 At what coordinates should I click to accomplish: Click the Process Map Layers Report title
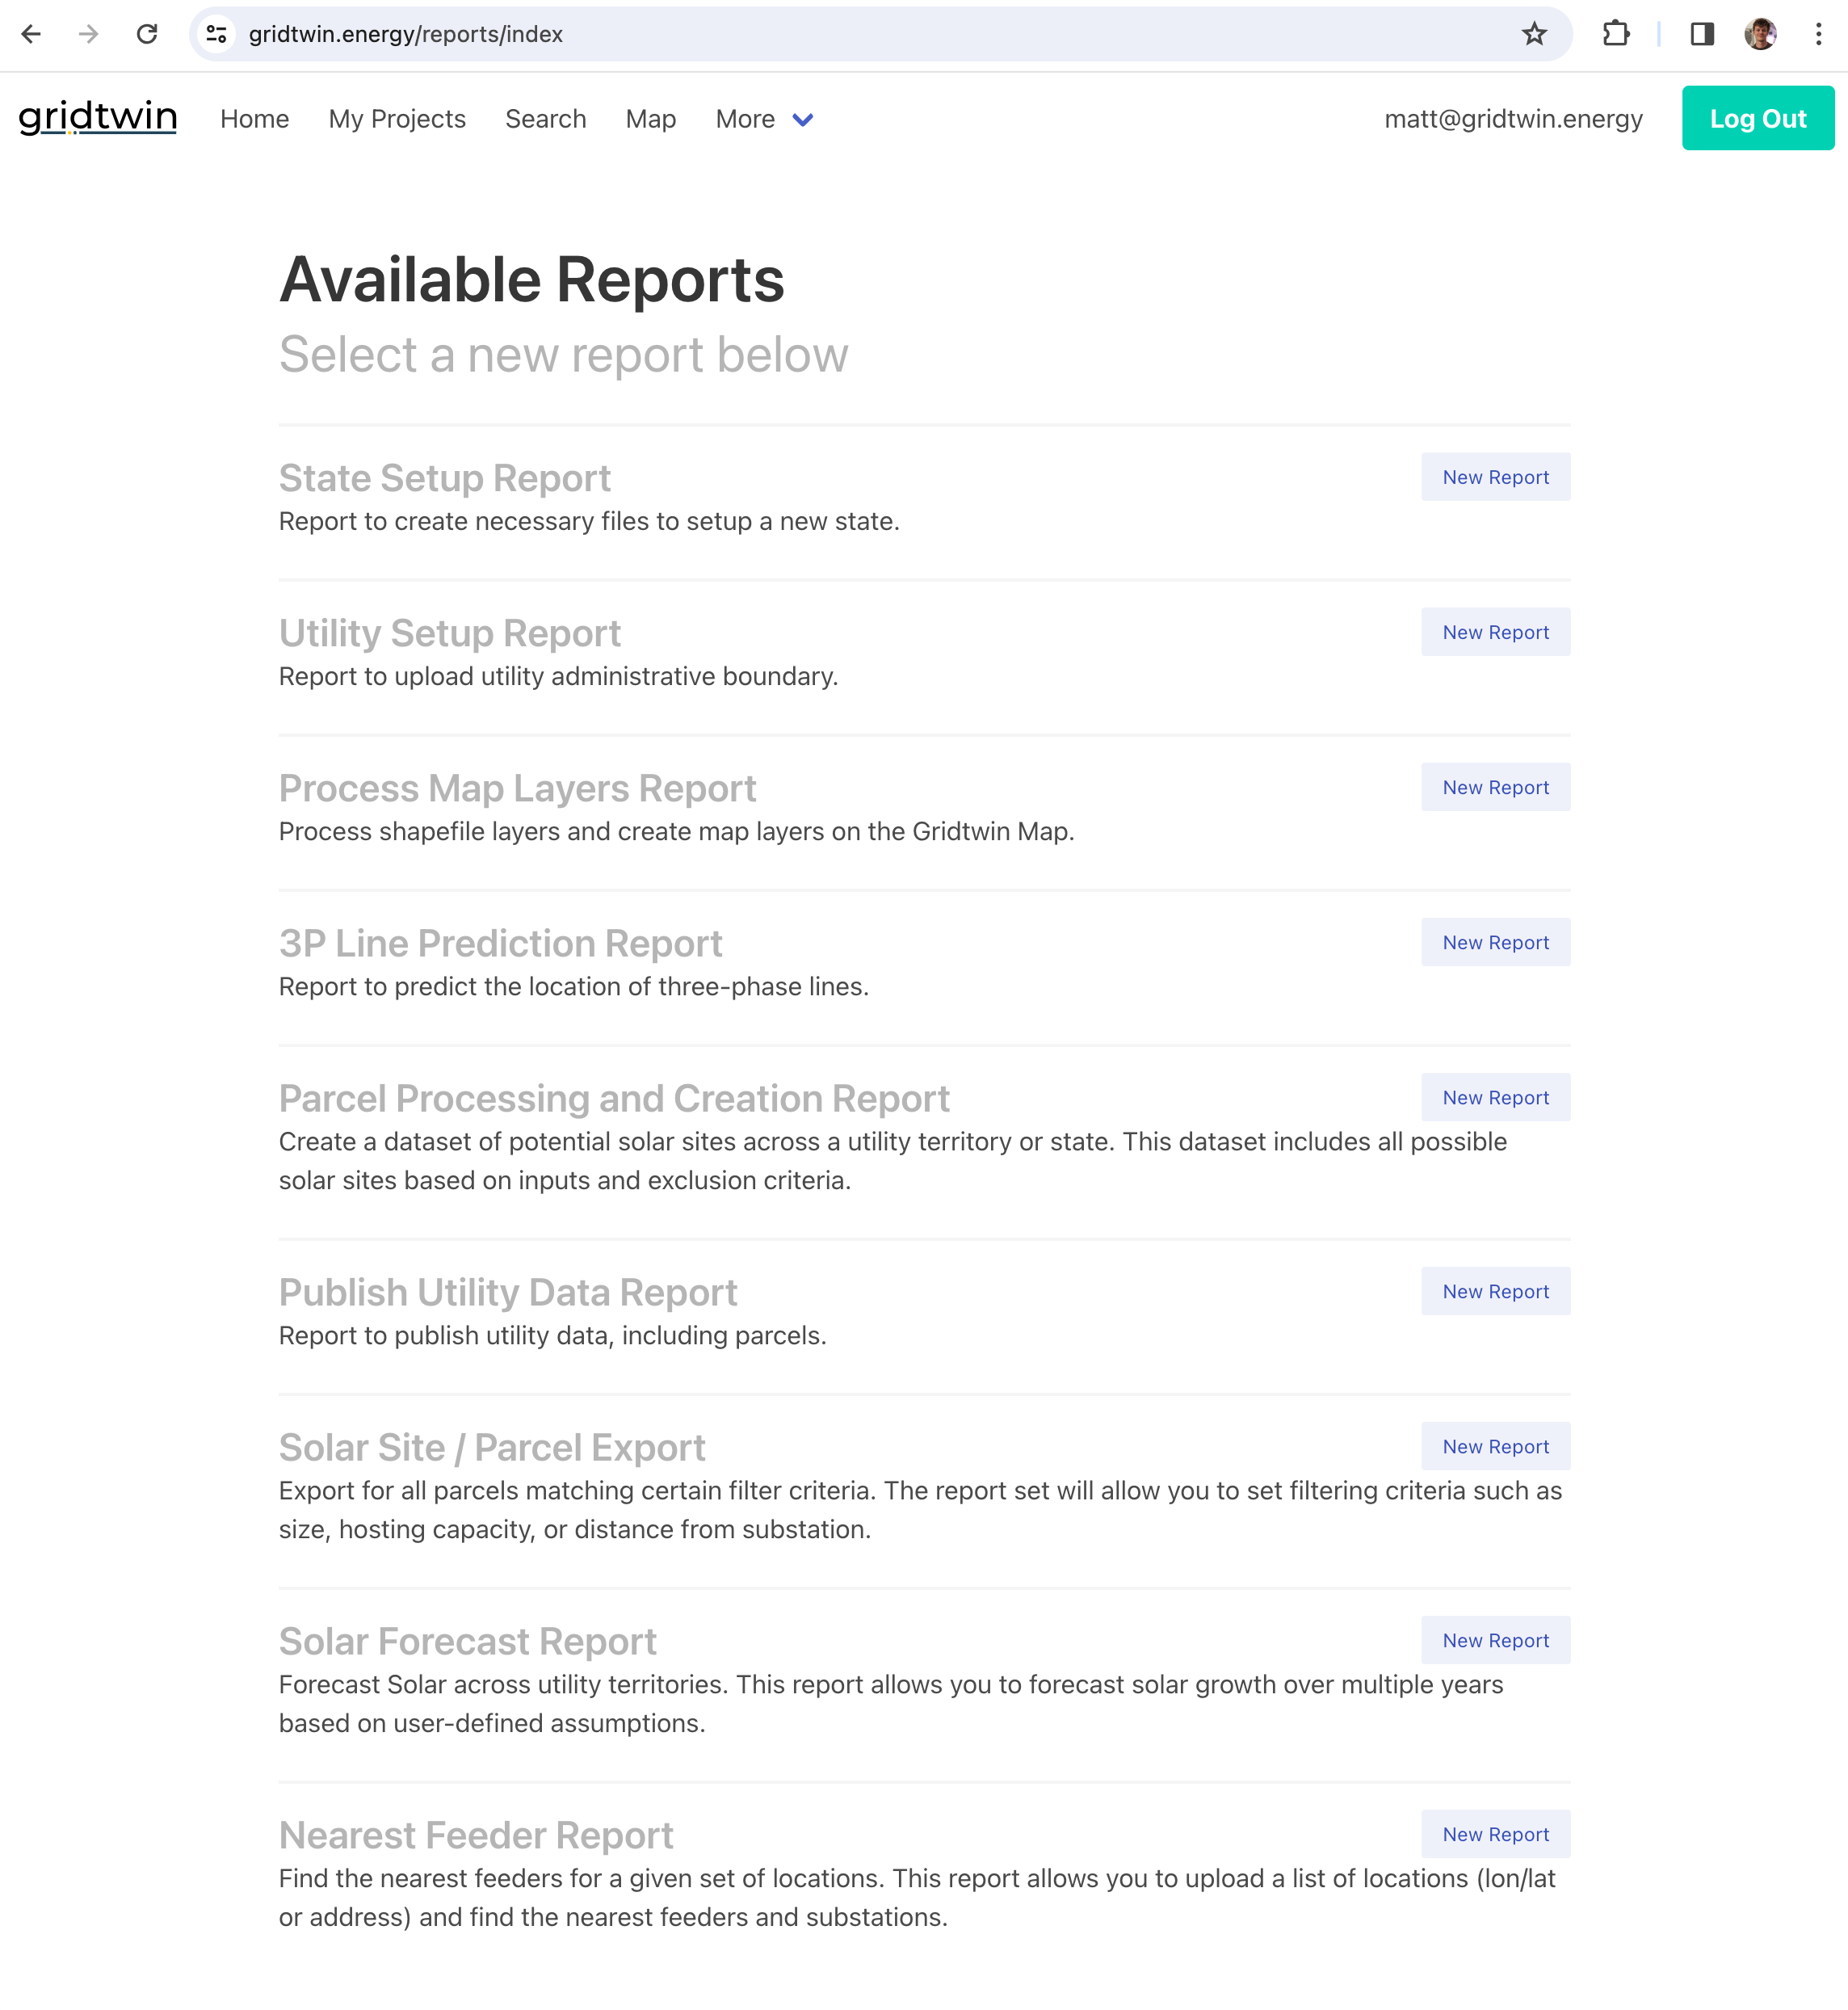pos(517,788)
